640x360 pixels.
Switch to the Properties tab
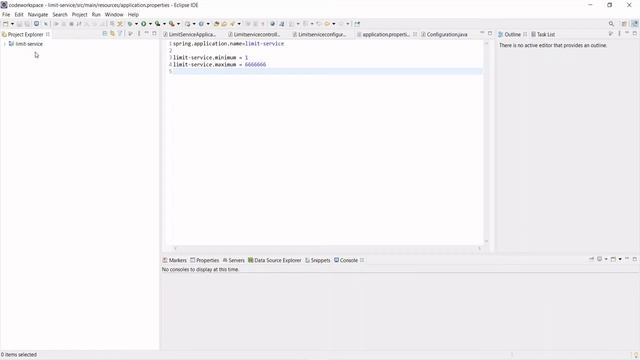(204, 260)
